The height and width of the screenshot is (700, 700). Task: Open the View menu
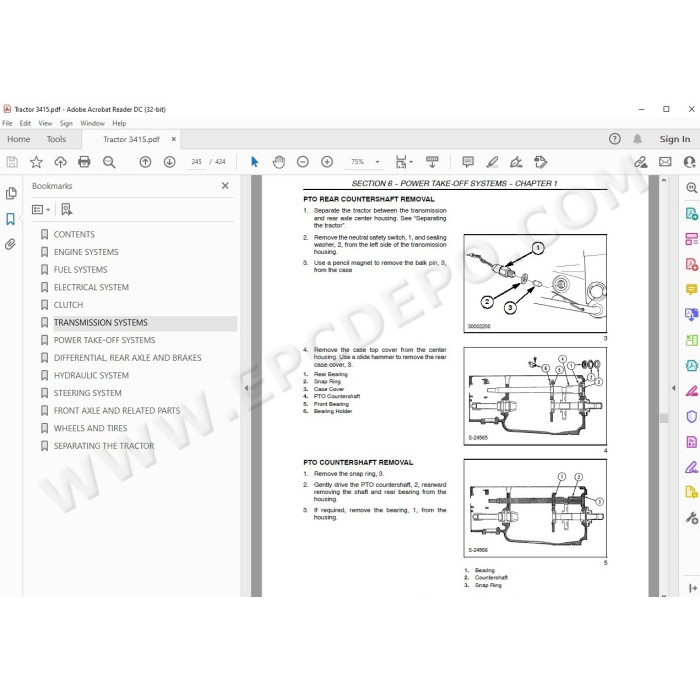coord(45,123)
